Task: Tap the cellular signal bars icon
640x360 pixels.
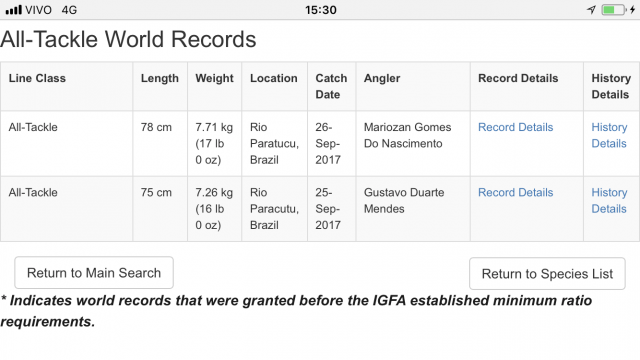Action: 13,10
